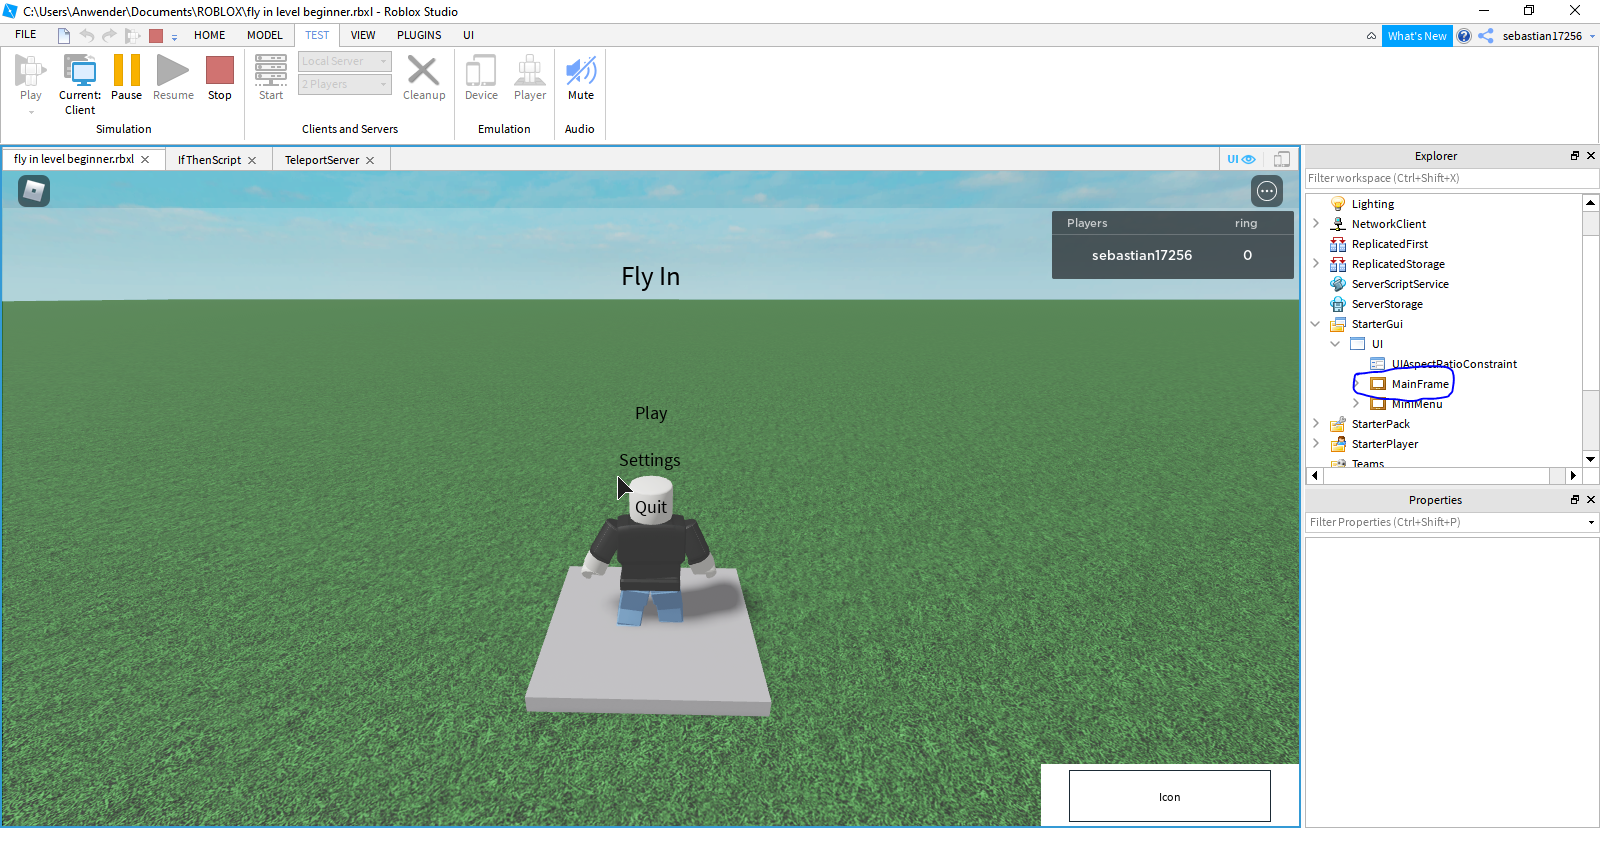Viewport: 1600px width, 860px height.
Task: Open the Local Server dropdown
Action: pos(345,61)
